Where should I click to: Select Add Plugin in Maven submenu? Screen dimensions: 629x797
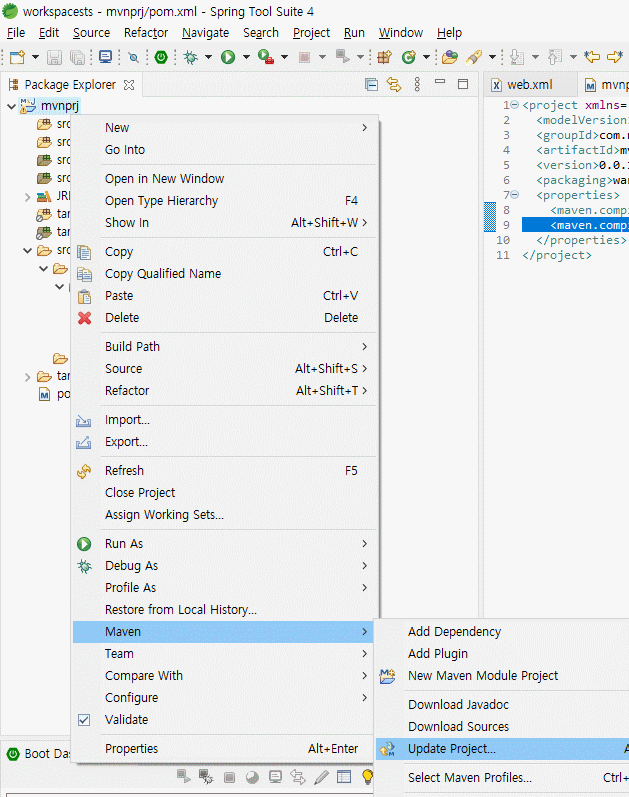click(x=502, y=654)
